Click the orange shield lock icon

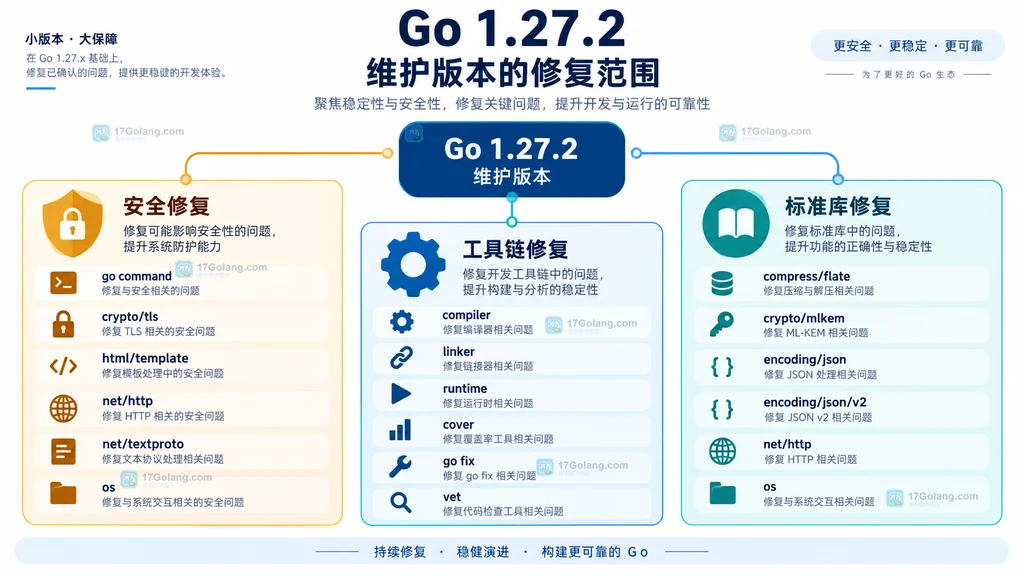(72, 223)
